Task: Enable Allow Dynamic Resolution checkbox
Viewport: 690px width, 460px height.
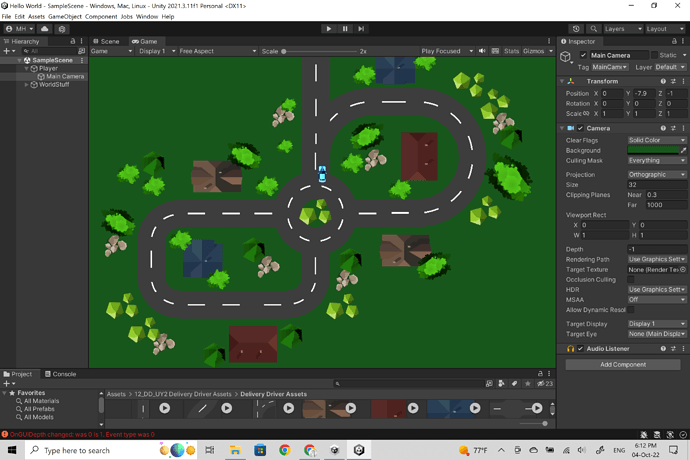Action: 631,310
